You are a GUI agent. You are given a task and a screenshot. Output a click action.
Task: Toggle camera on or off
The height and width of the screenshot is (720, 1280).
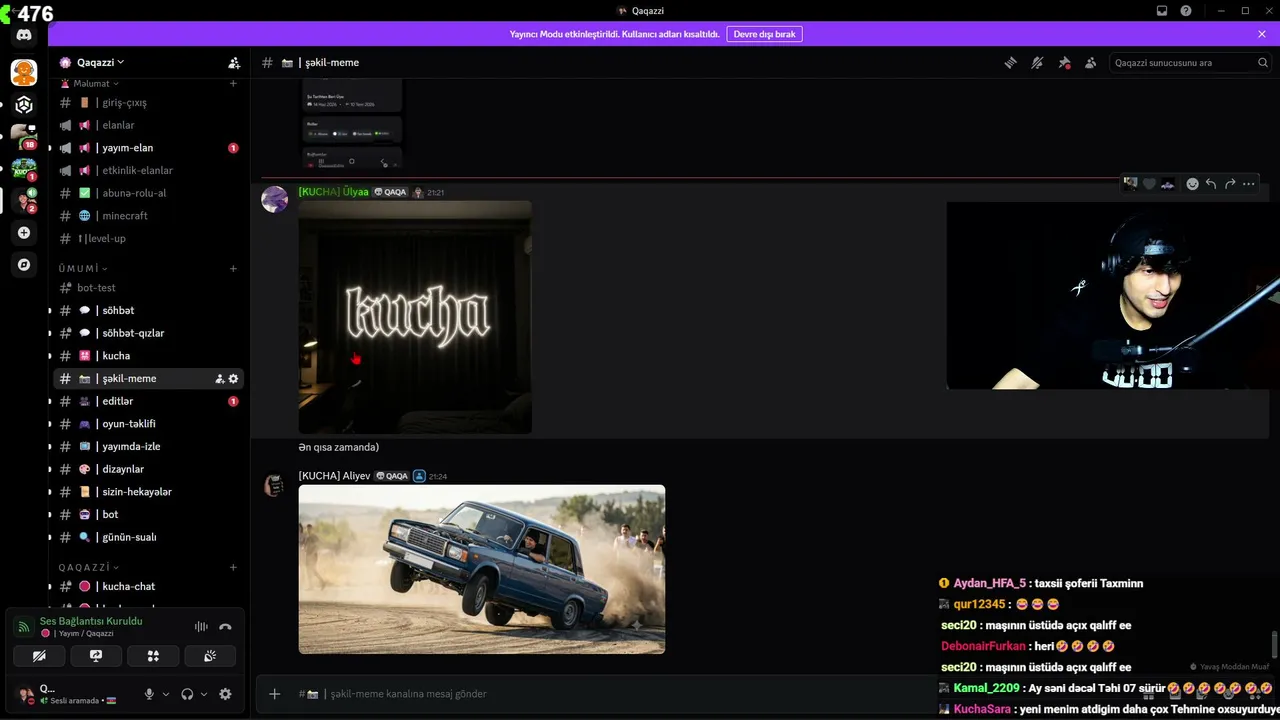point(39,656)
